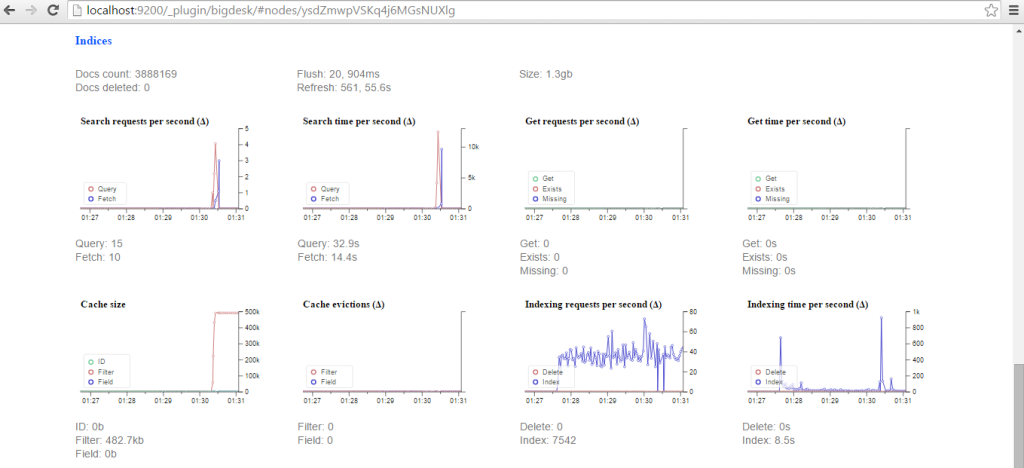Viewport: 1024px width, 468px height.
Task: Click the address bar URL field
Action: click(x=522, y=10)
